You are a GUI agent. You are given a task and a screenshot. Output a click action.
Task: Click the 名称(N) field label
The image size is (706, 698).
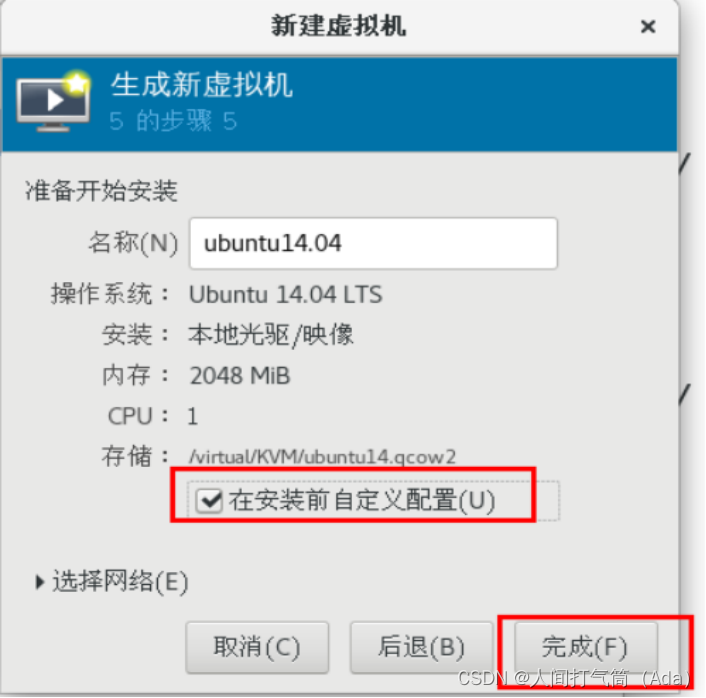pyautogui.click(x=133, y=243)
